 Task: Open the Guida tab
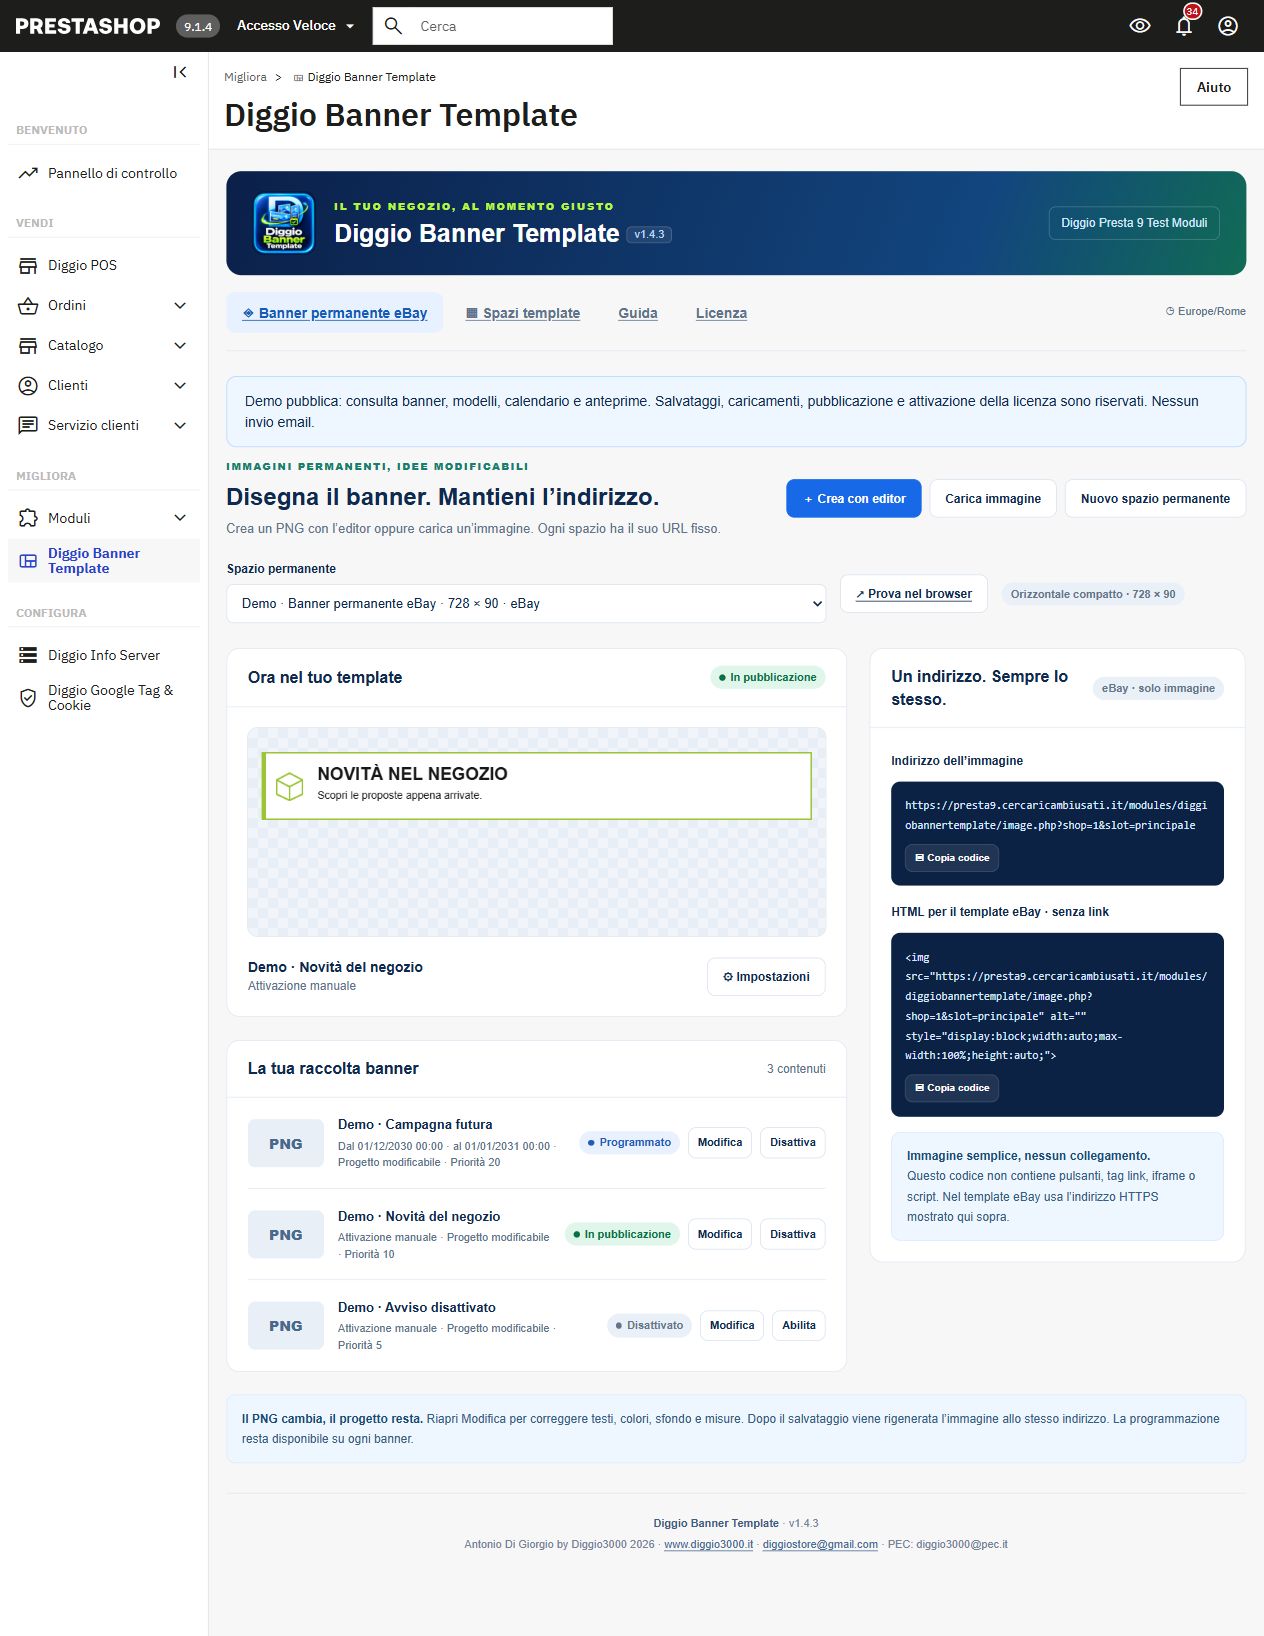[638, 313]
